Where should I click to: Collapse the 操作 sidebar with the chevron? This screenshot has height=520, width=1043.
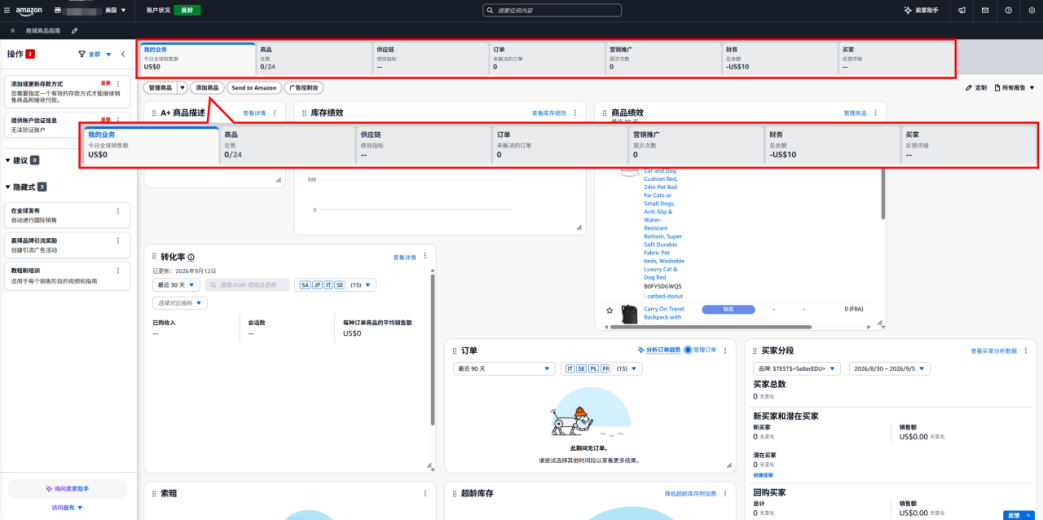pyautogui.click(x=123, y=54)
